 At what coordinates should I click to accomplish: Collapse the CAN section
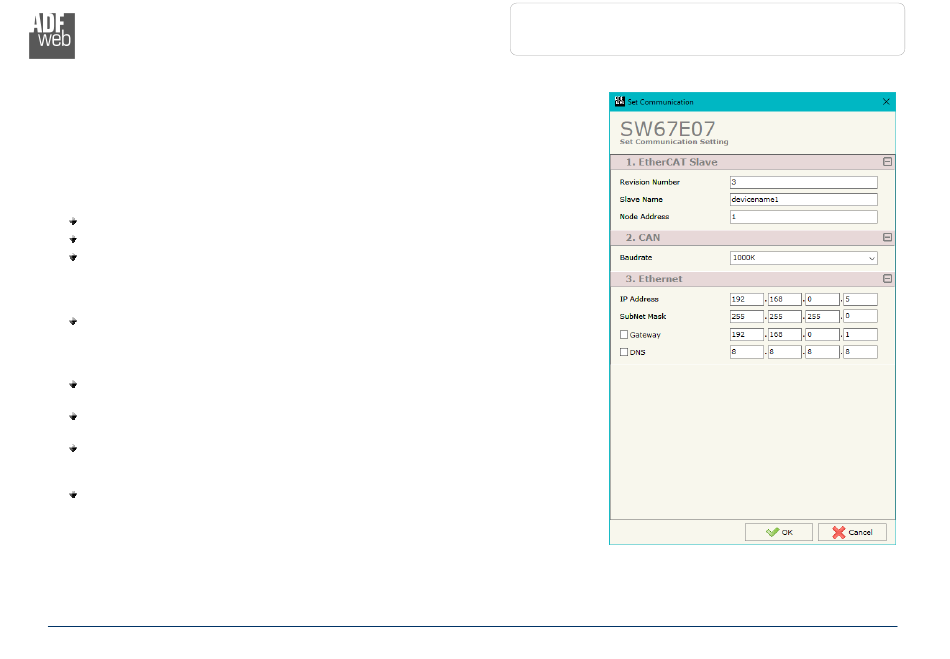tap(888, 237)
